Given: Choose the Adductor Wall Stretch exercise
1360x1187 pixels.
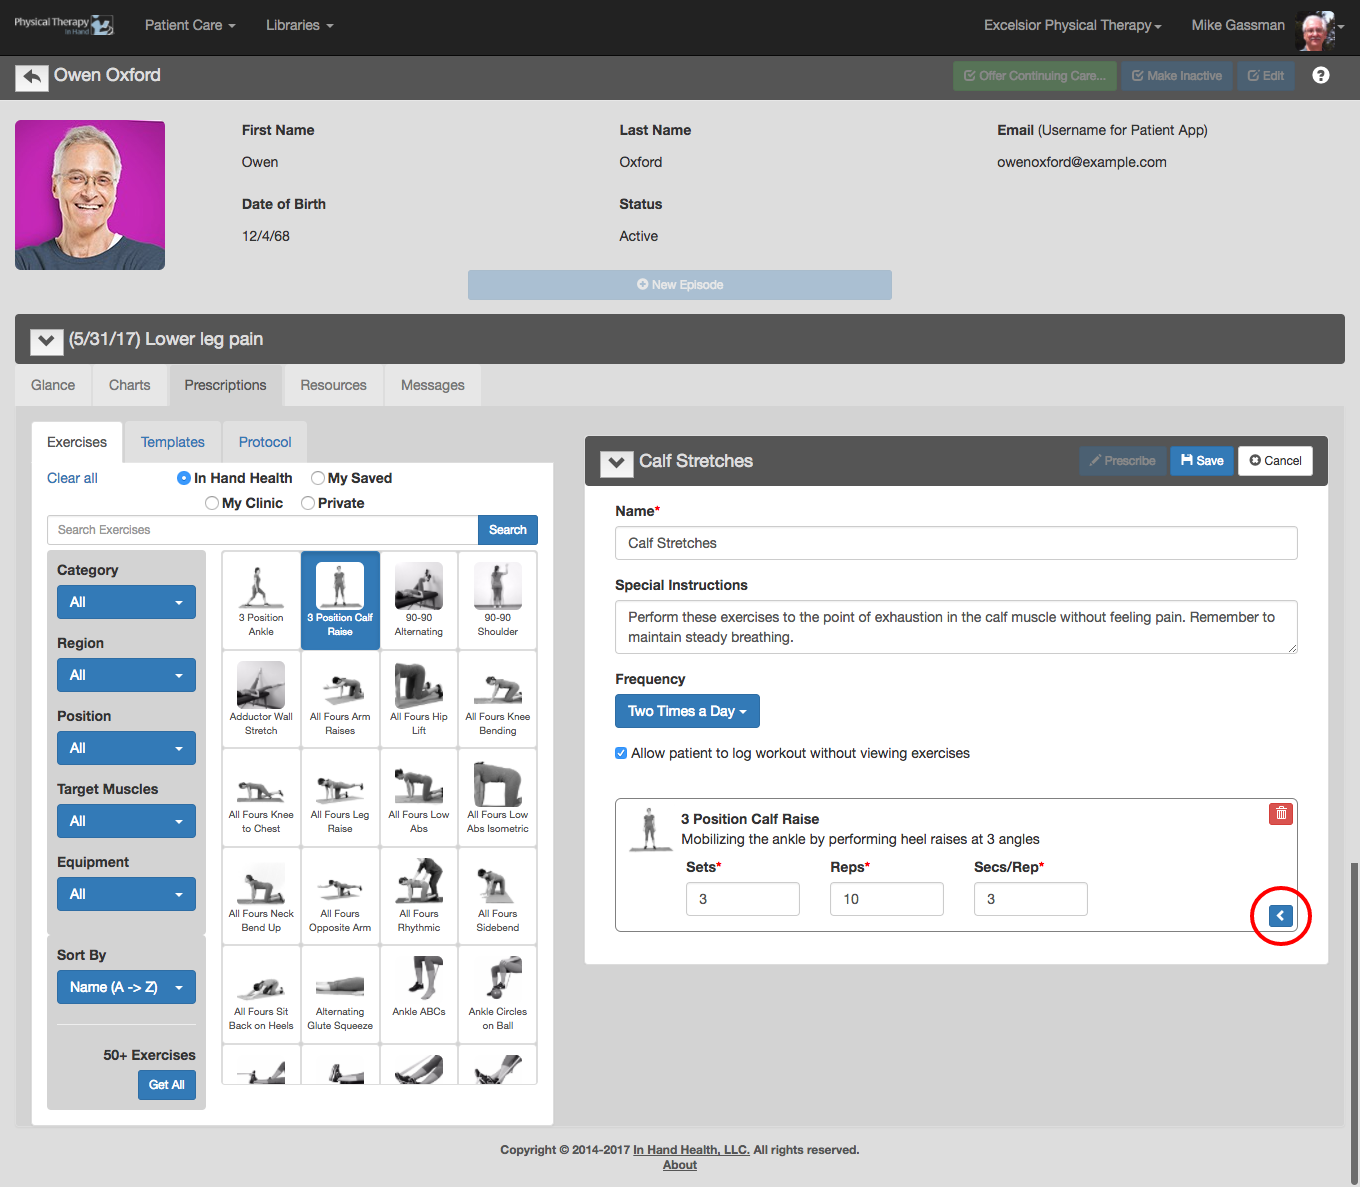Looking at the screenshot, I should (261, 698).
